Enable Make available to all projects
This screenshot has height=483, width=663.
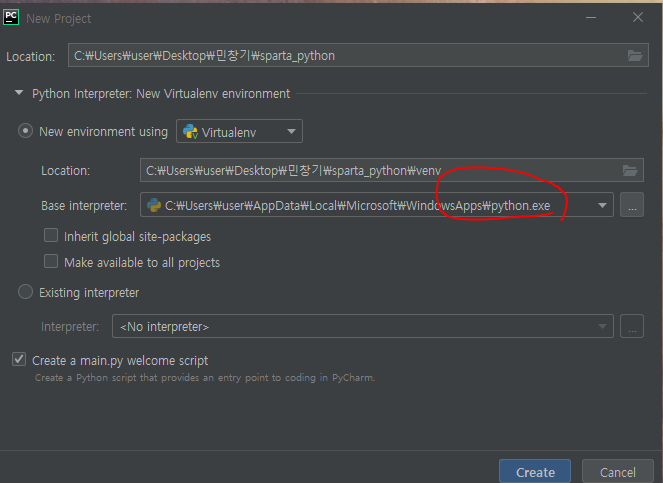[51, 261]
